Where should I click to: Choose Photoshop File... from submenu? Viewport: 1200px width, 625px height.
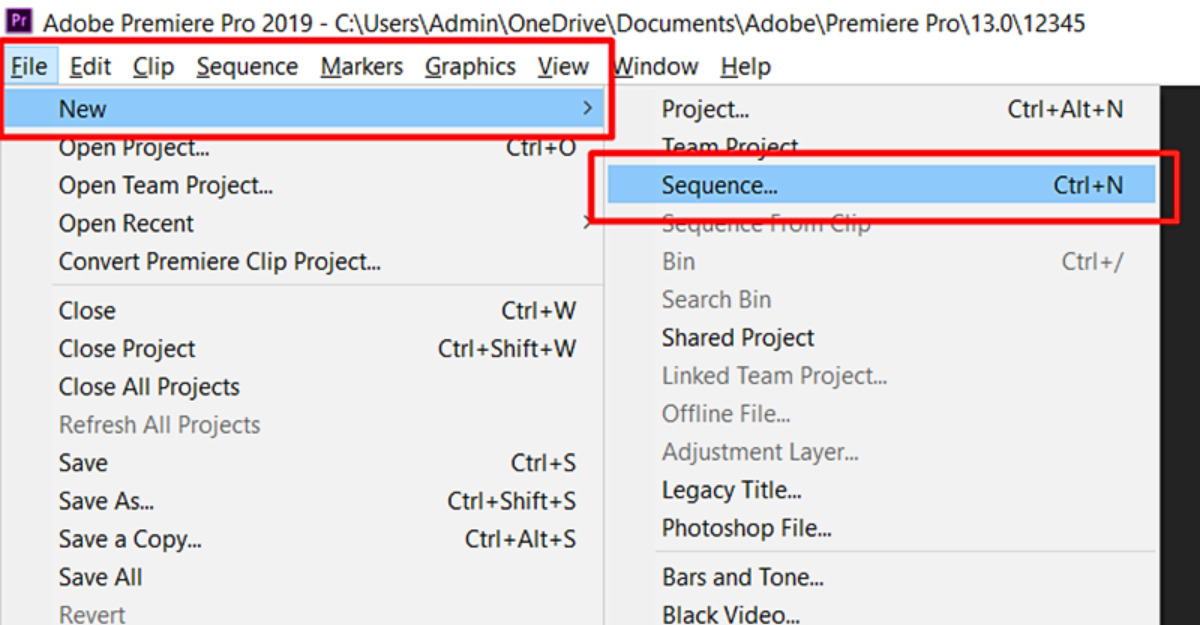(x=746, y=528)
